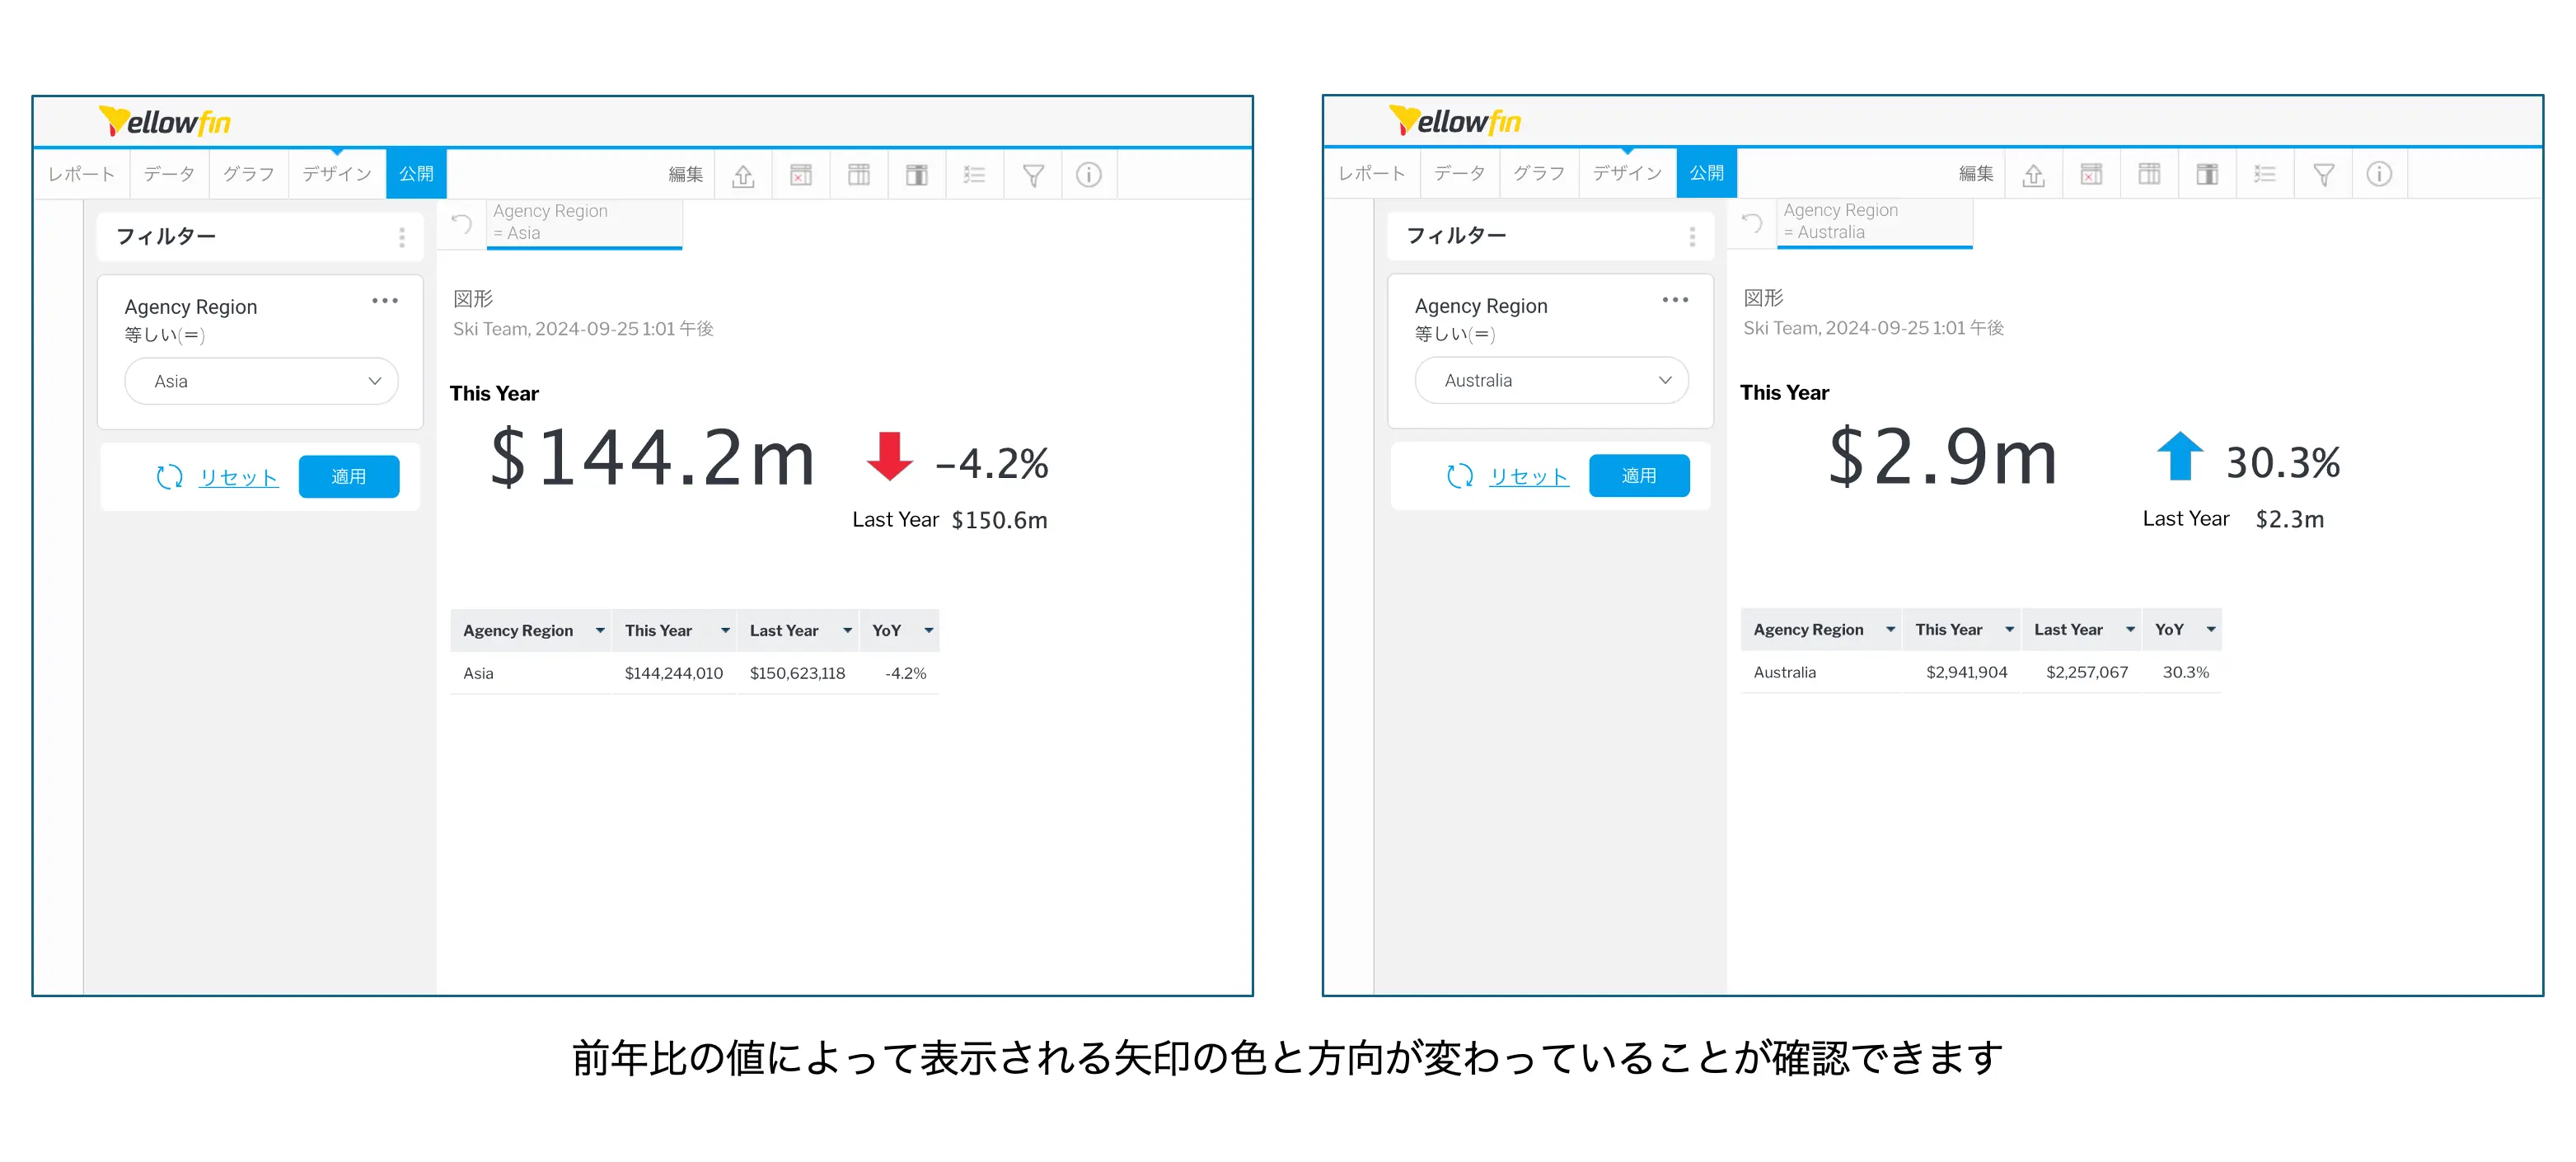Viewport: 2576px width, 1162px height.
Task: Click the リセット link under the Australia filter
Action: 1528,477
